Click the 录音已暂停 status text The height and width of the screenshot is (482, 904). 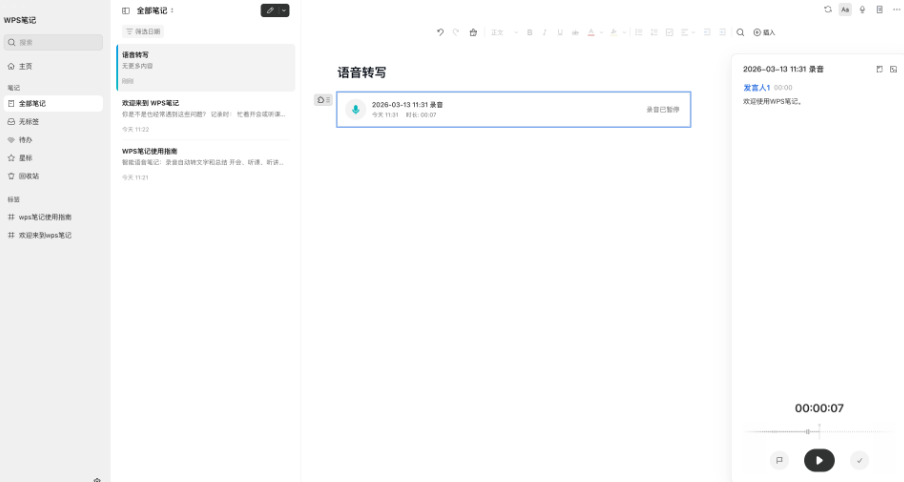click(662, 110)
